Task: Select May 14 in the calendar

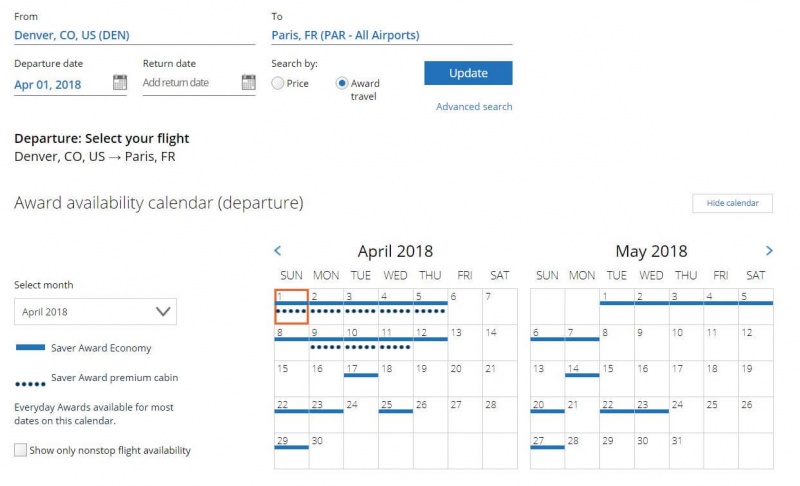Action: point(582,378)
